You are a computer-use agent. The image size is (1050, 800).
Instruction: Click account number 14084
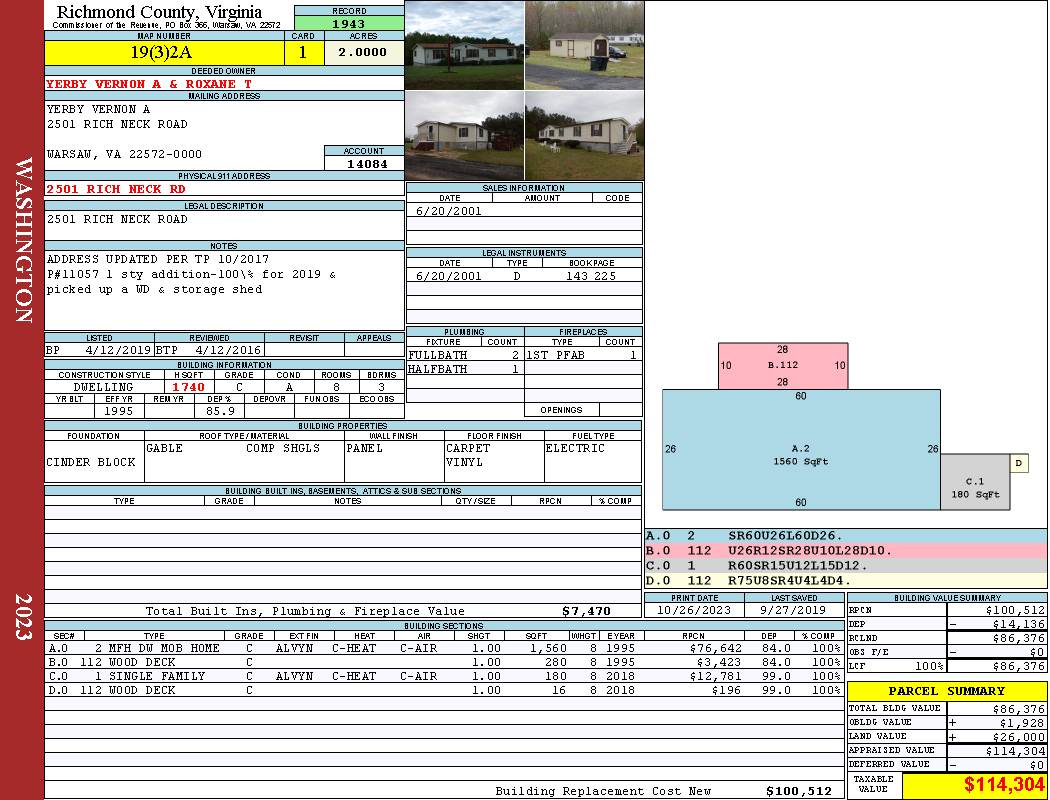[367, 163]
